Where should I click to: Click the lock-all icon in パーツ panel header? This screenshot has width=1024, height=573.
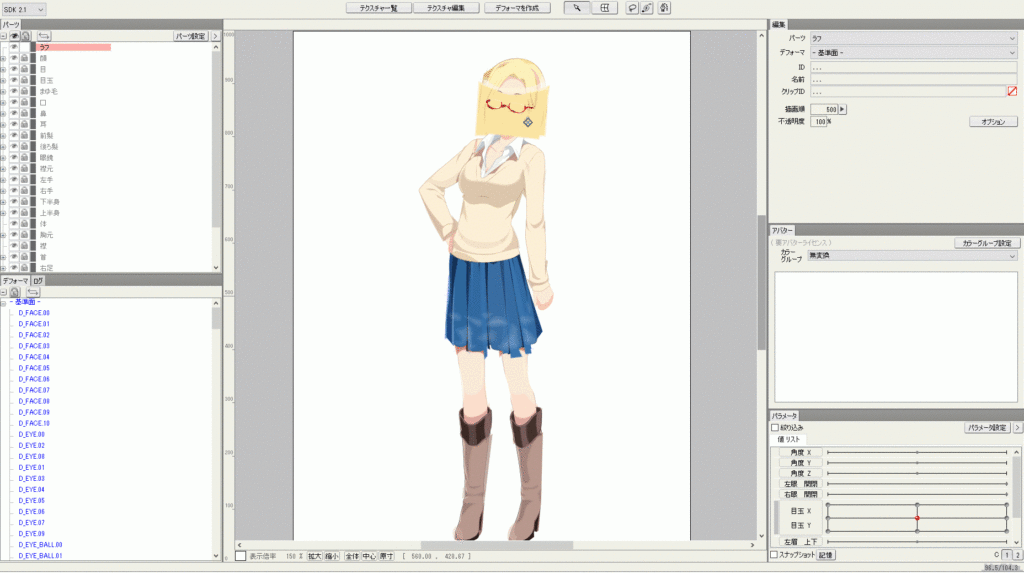tap(25, 35)
